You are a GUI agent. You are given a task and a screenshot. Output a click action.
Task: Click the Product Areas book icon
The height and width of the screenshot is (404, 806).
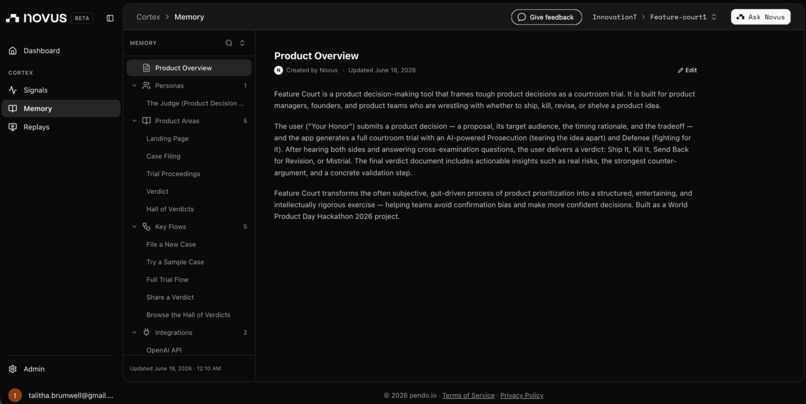[146, 121]
